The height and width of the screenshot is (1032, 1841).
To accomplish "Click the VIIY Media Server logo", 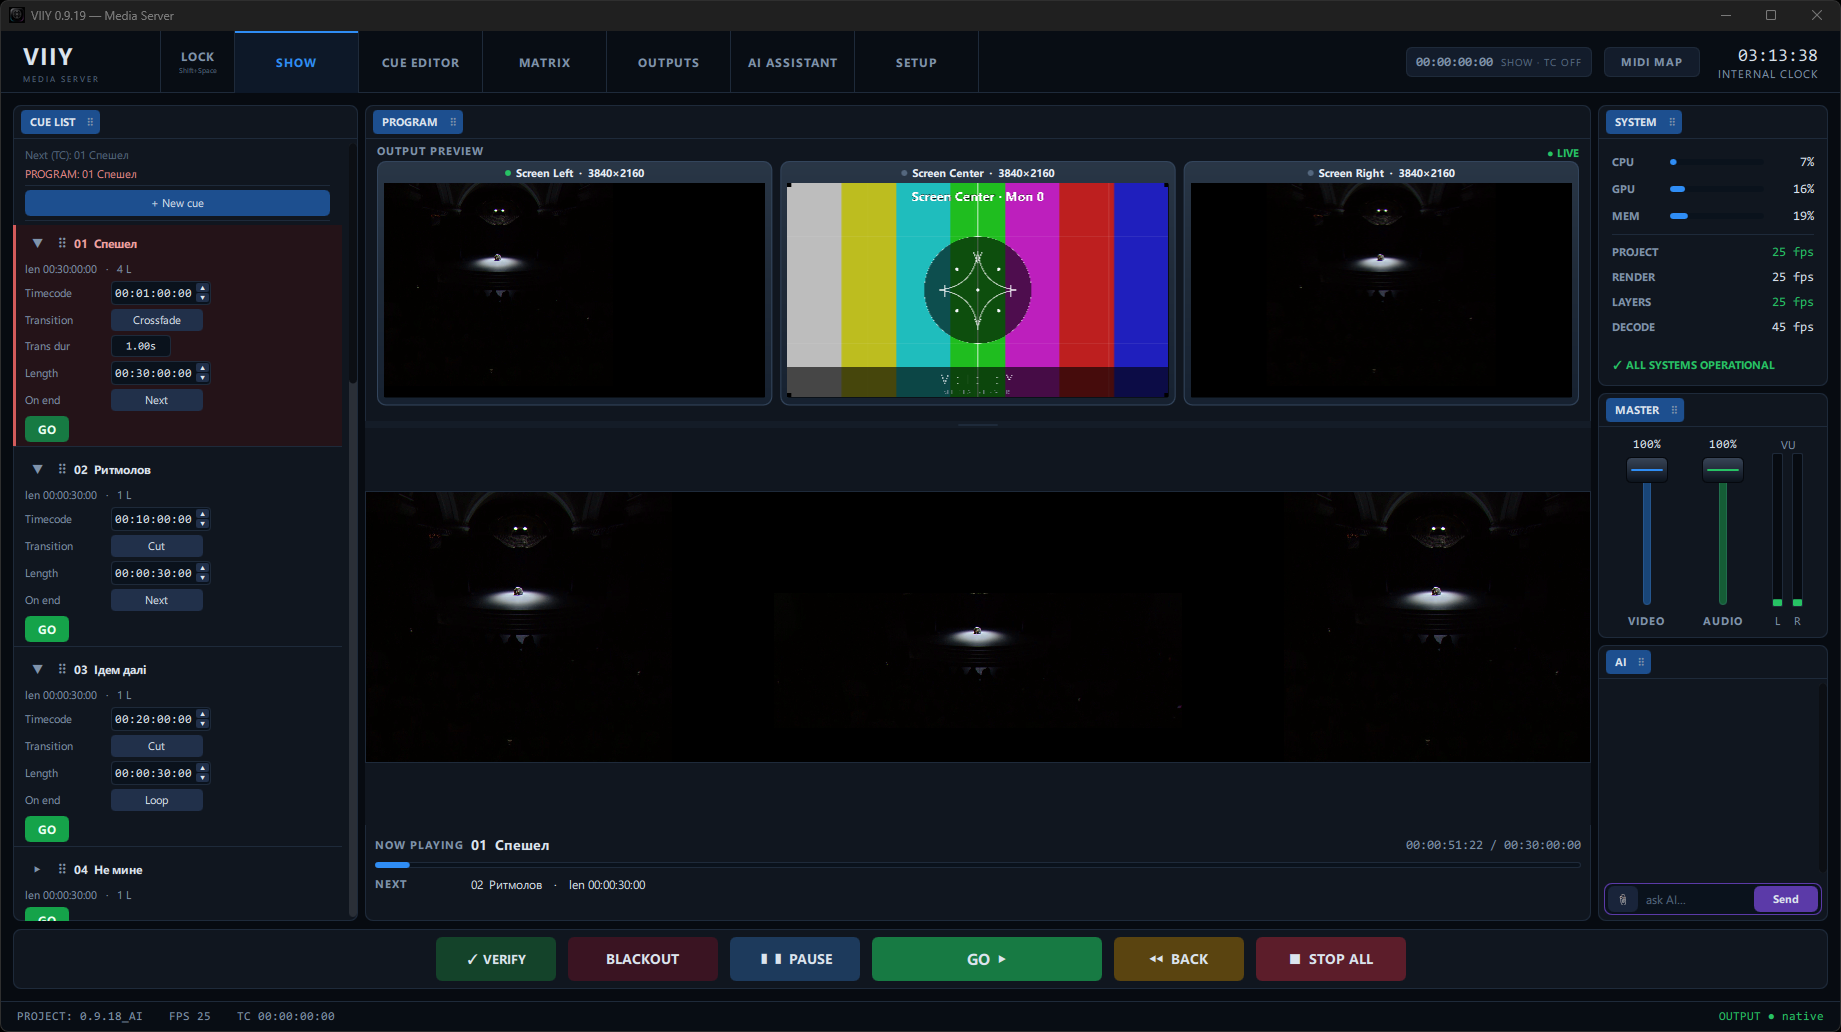I will (60, 63).
